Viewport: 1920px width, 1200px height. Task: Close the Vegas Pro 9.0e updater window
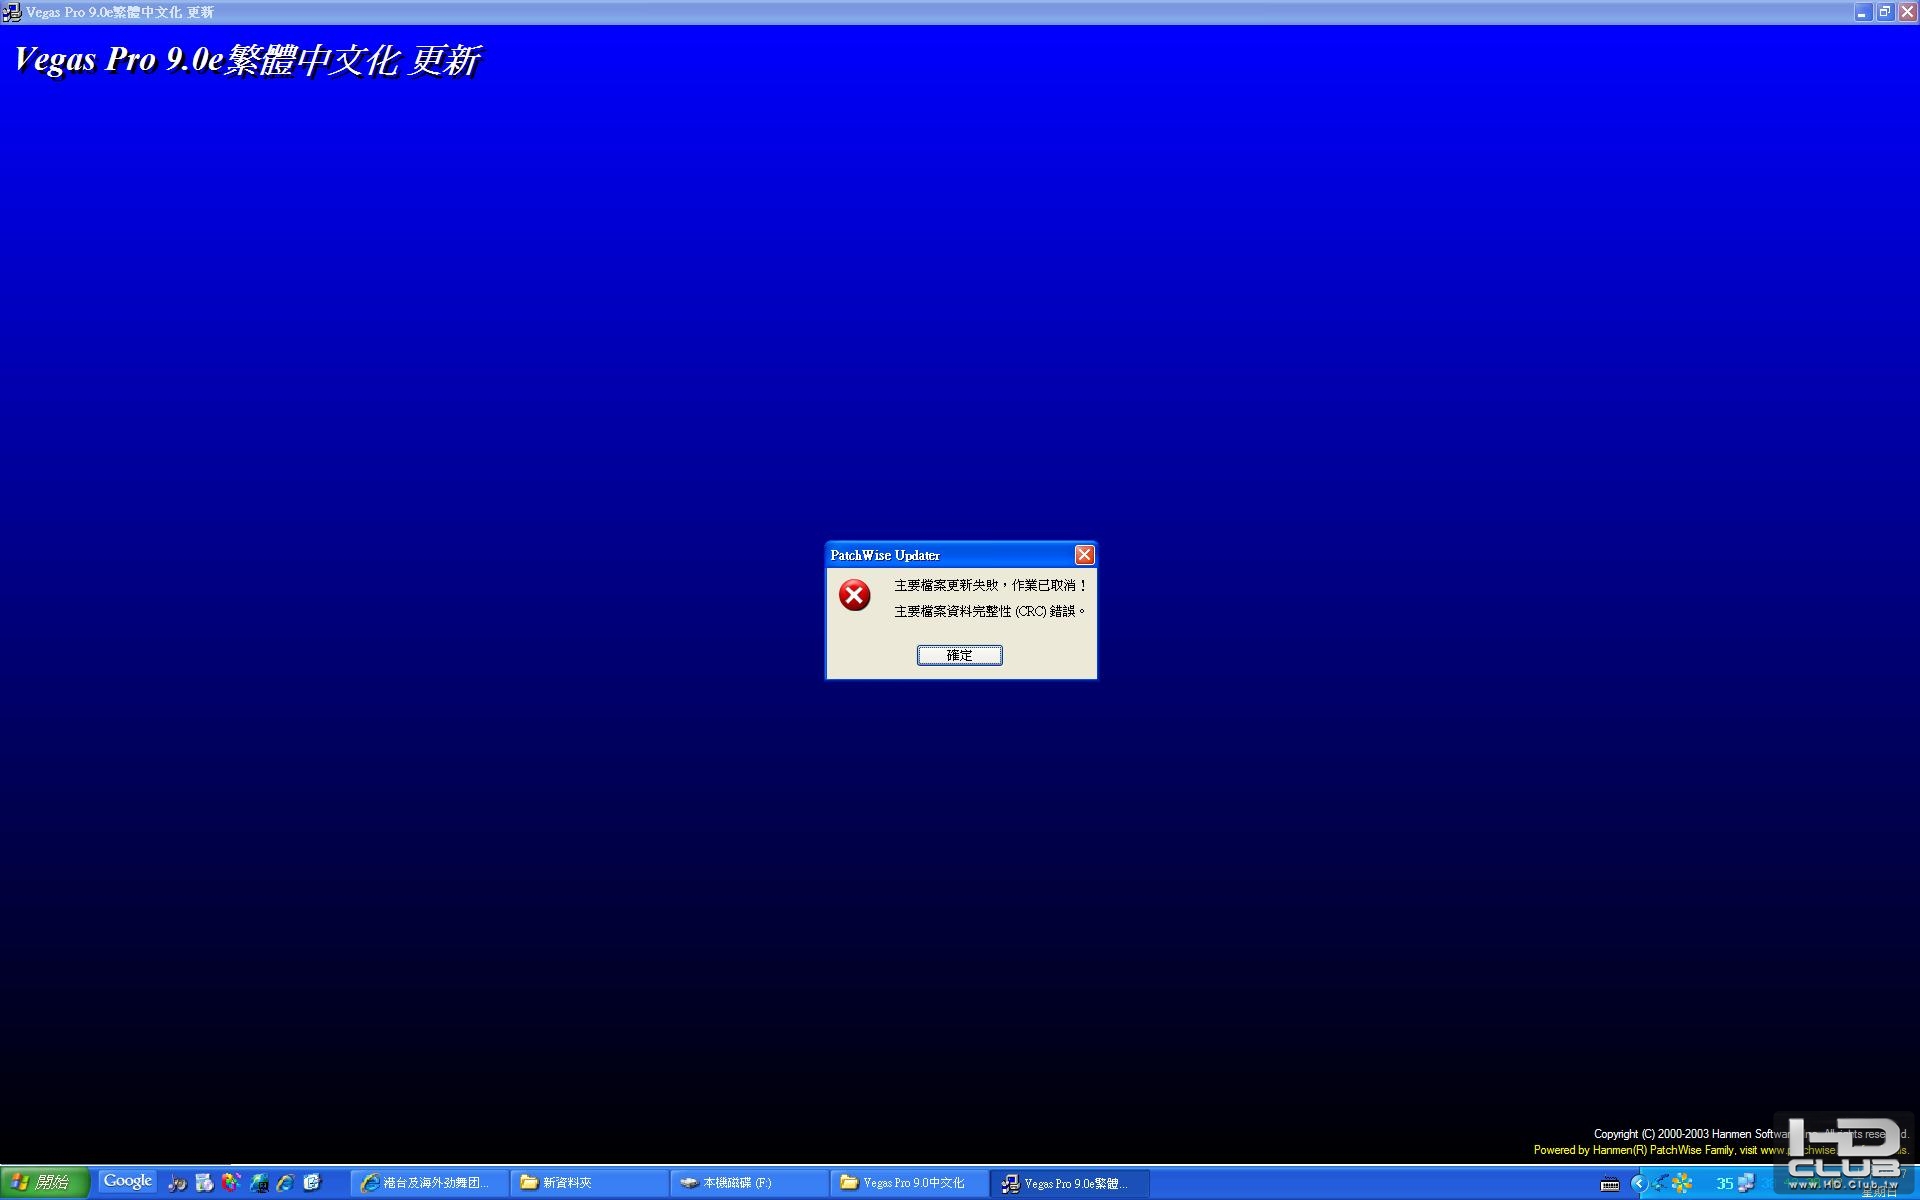1907,12
